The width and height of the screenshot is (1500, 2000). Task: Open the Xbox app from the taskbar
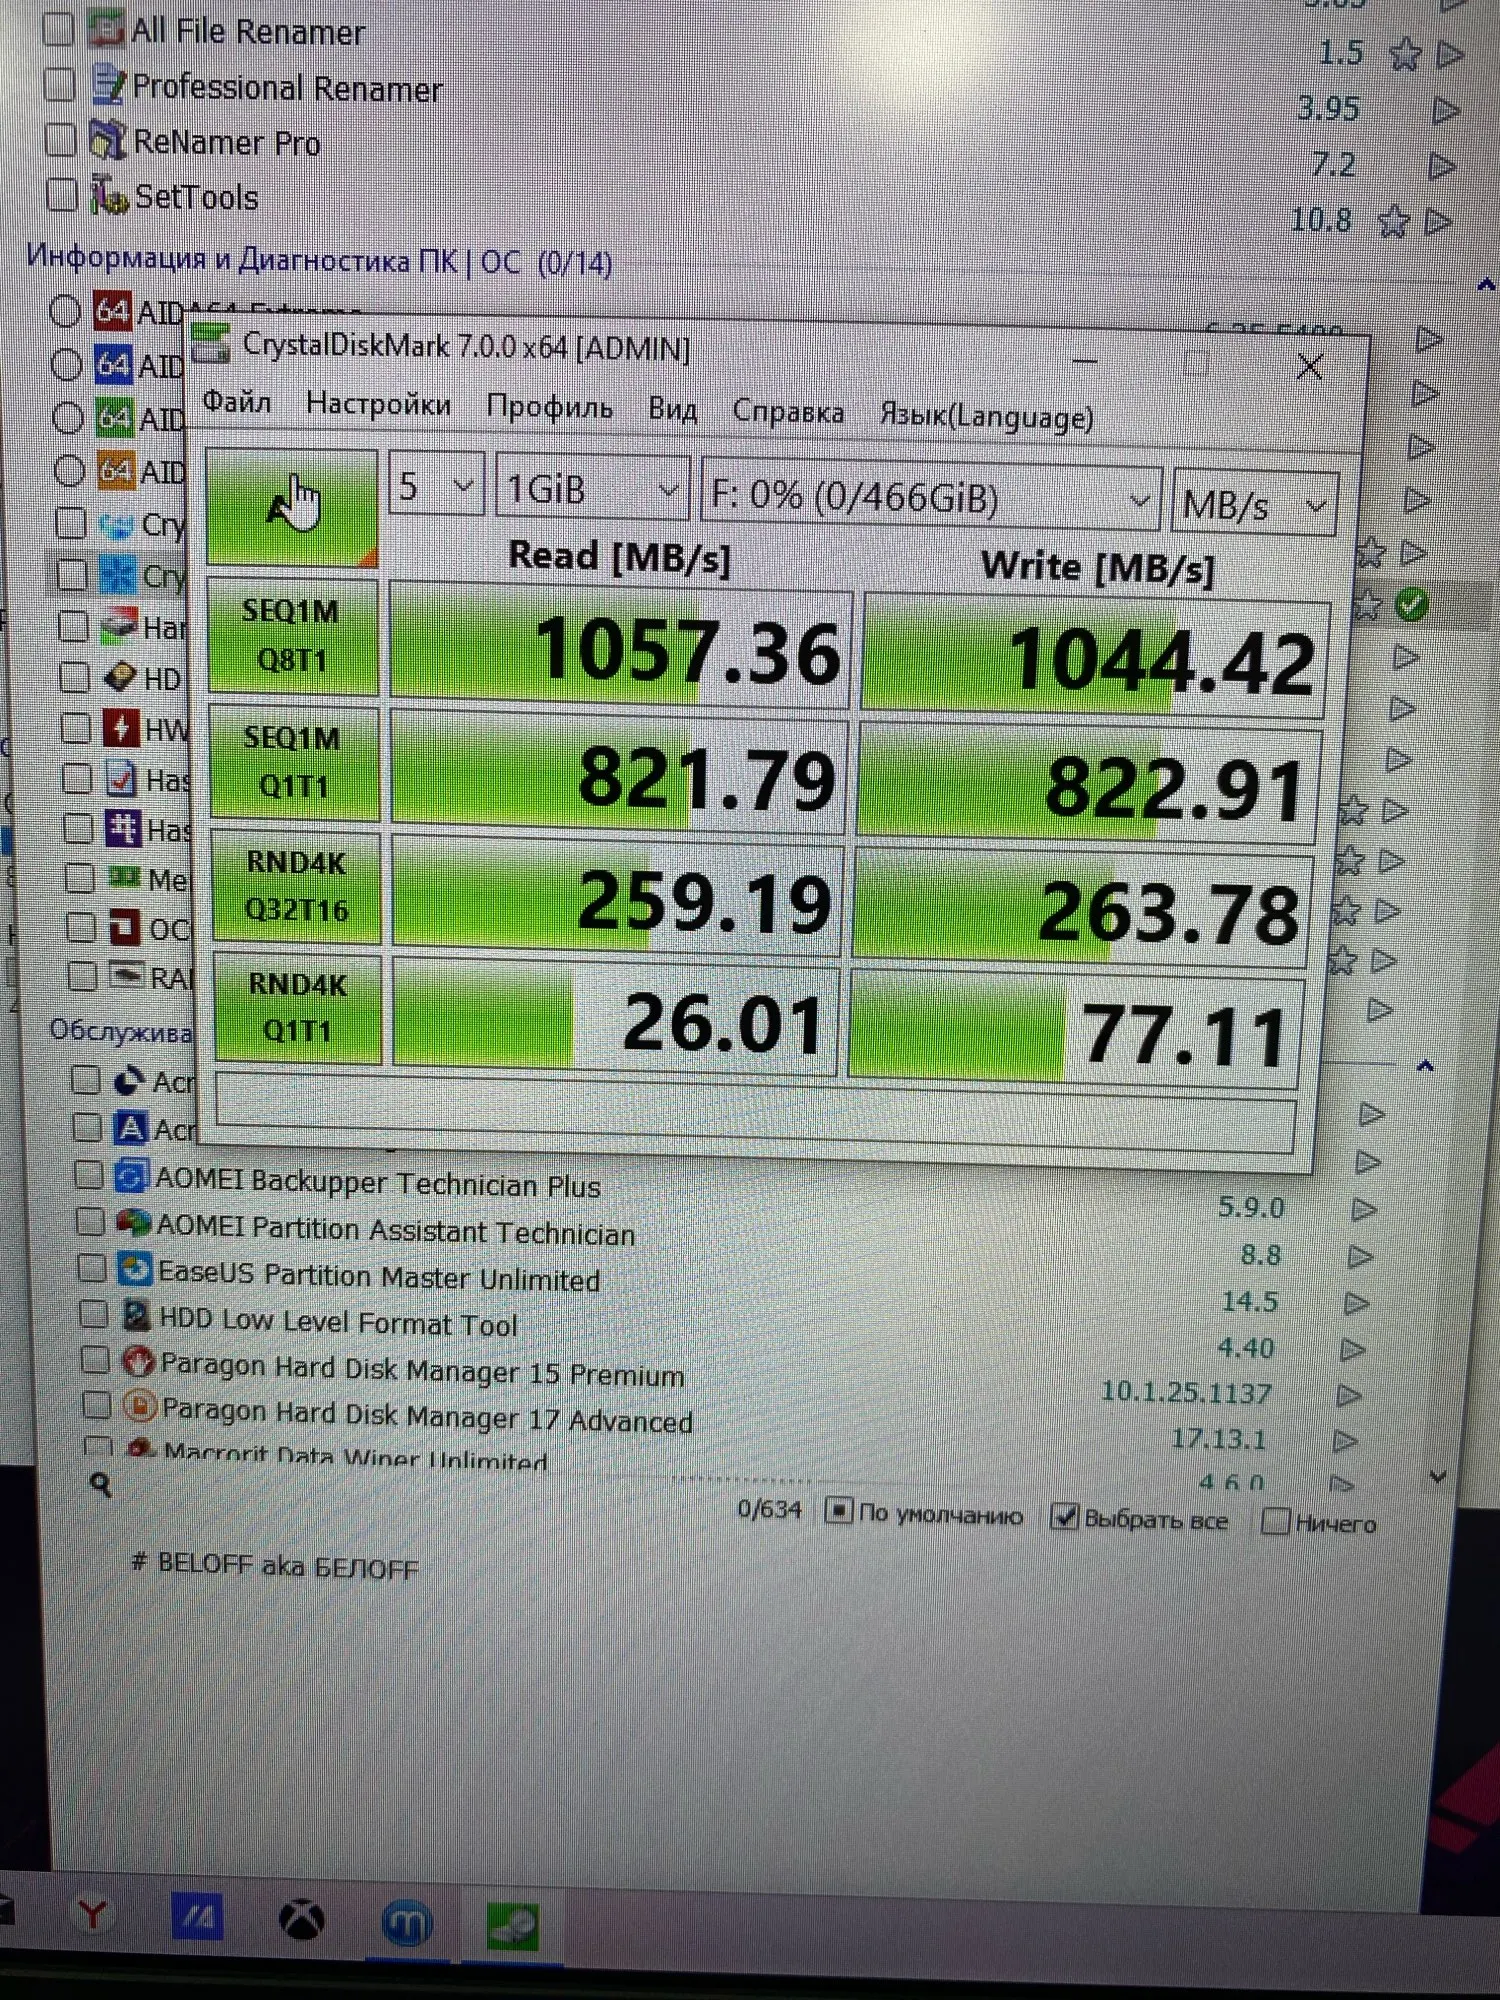[301, 1920]
